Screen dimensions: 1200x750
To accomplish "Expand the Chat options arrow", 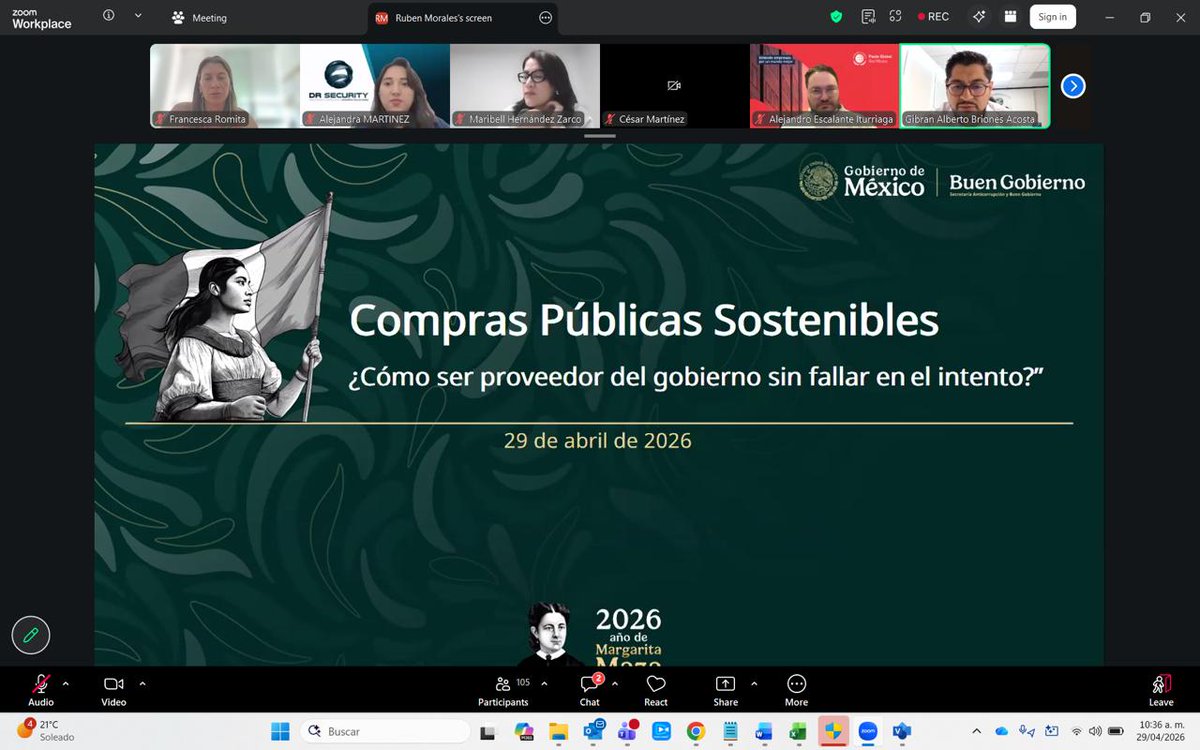I will pos(615,684).
